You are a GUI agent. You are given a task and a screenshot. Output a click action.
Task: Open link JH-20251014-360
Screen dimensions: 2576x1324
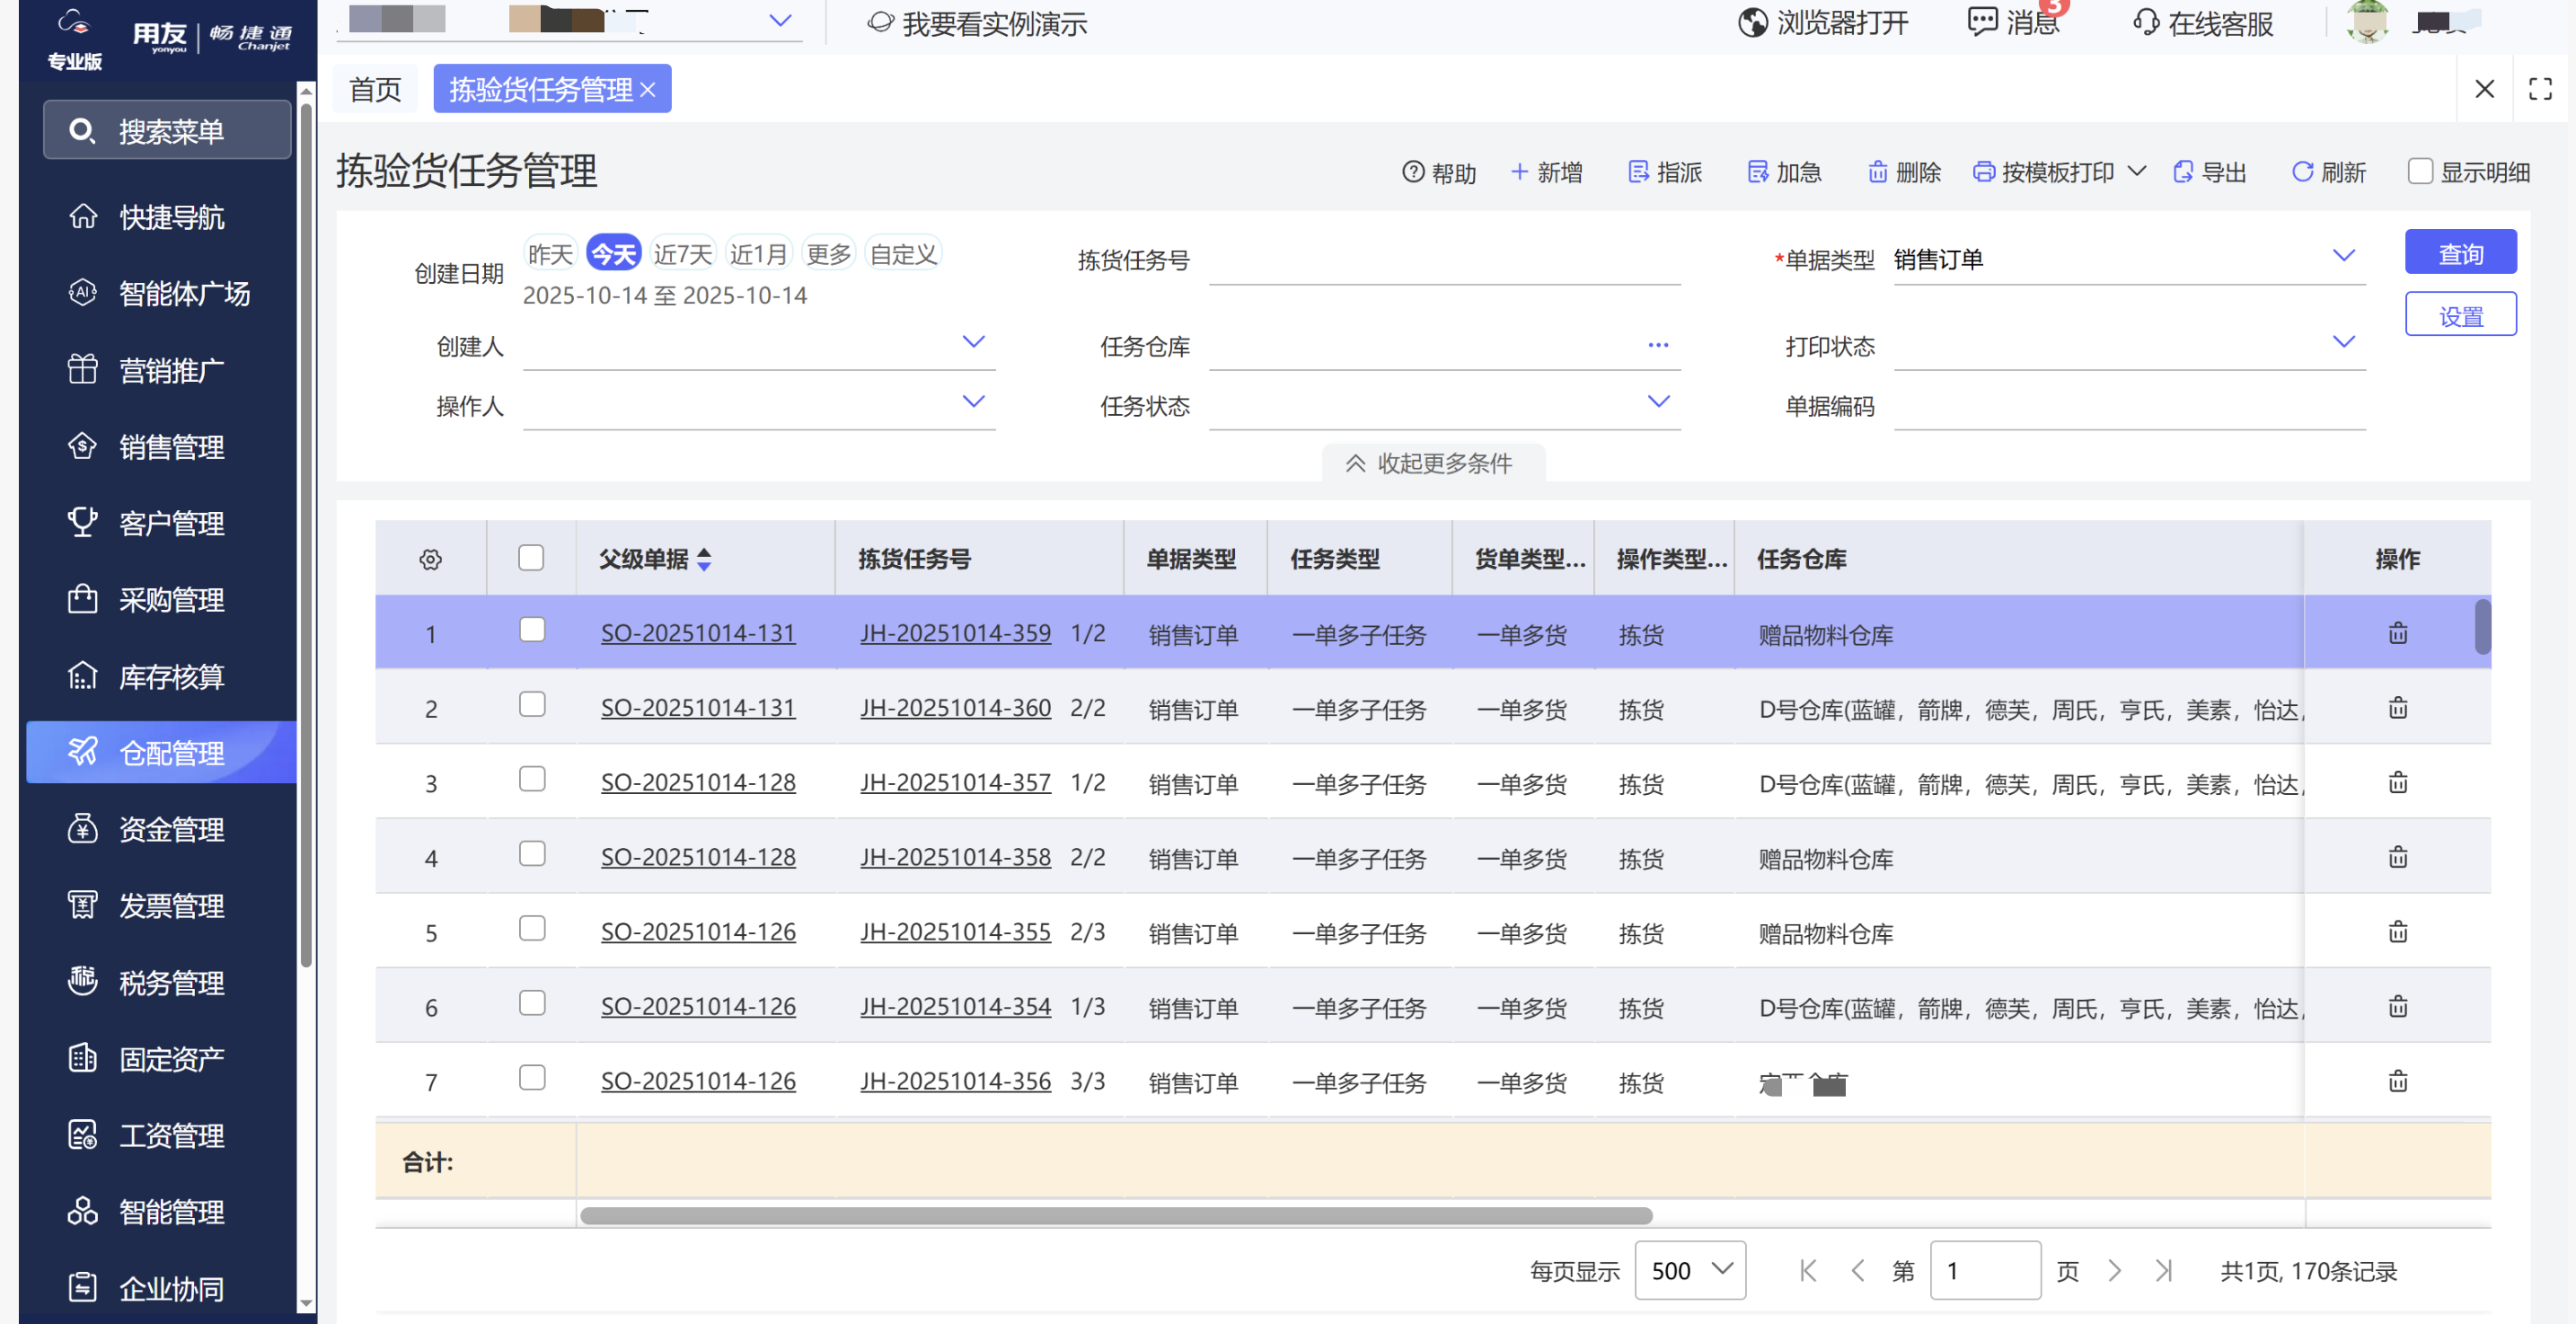tap(954, 708)
